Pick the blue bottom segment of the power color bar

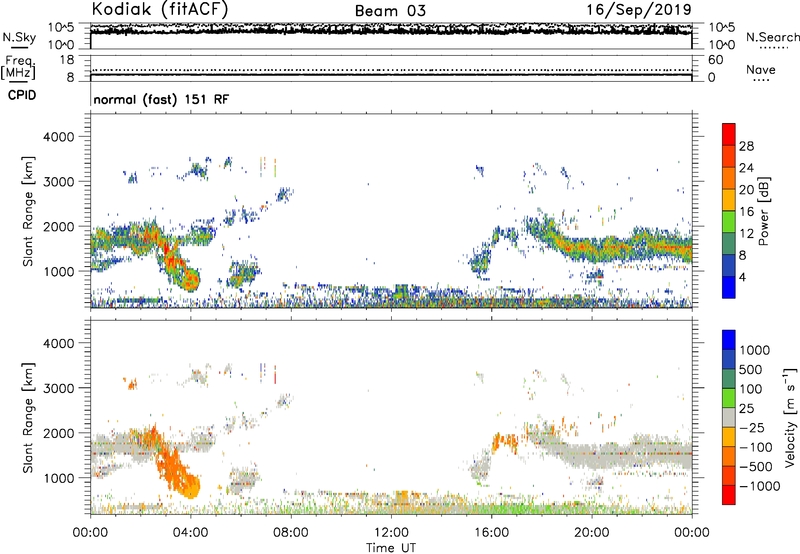(729, 287)
